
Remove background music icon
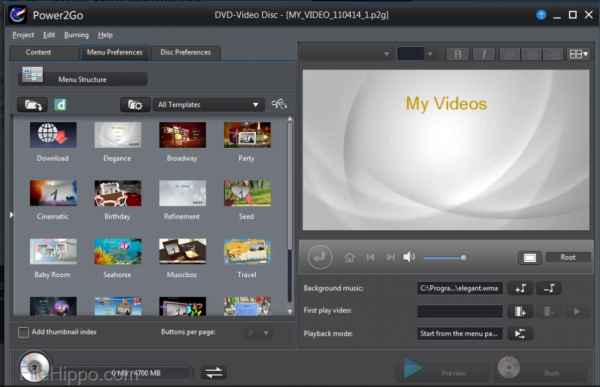pyautogui.click(x=549, y=288)
